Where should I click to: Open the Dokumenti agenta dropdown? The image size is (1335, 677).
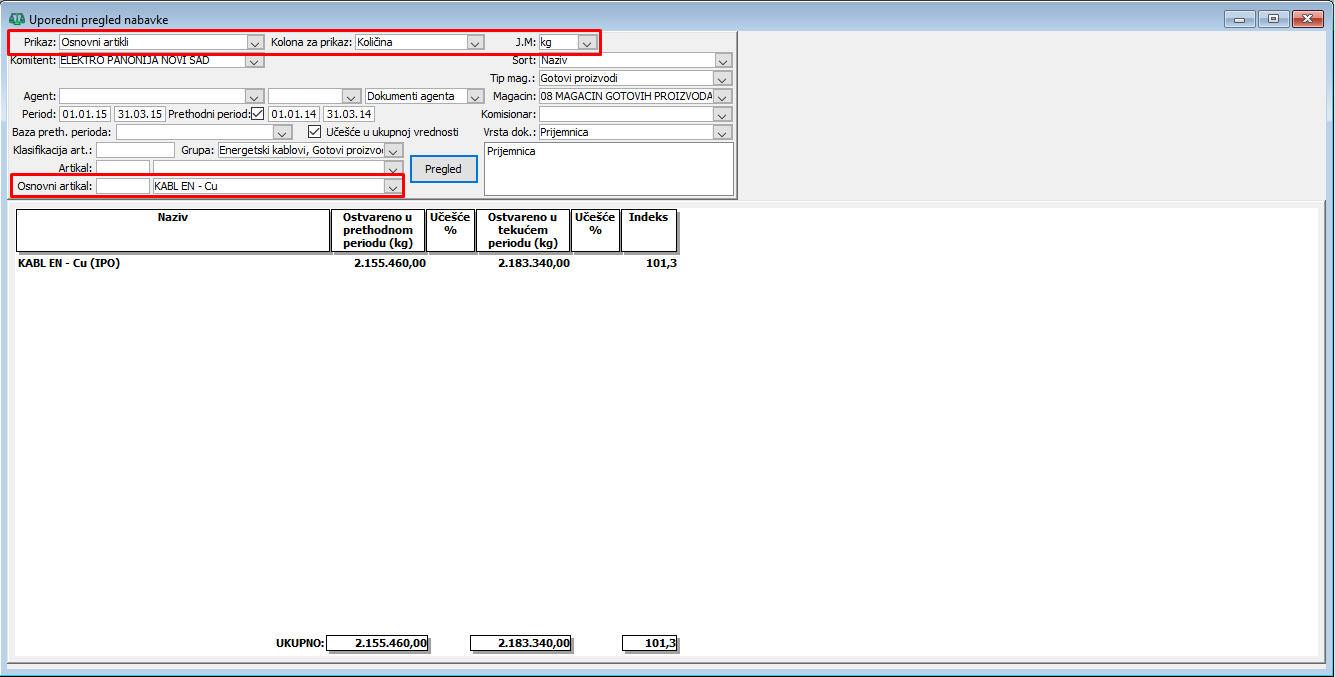pyautogui.click(x=475, y=97)
